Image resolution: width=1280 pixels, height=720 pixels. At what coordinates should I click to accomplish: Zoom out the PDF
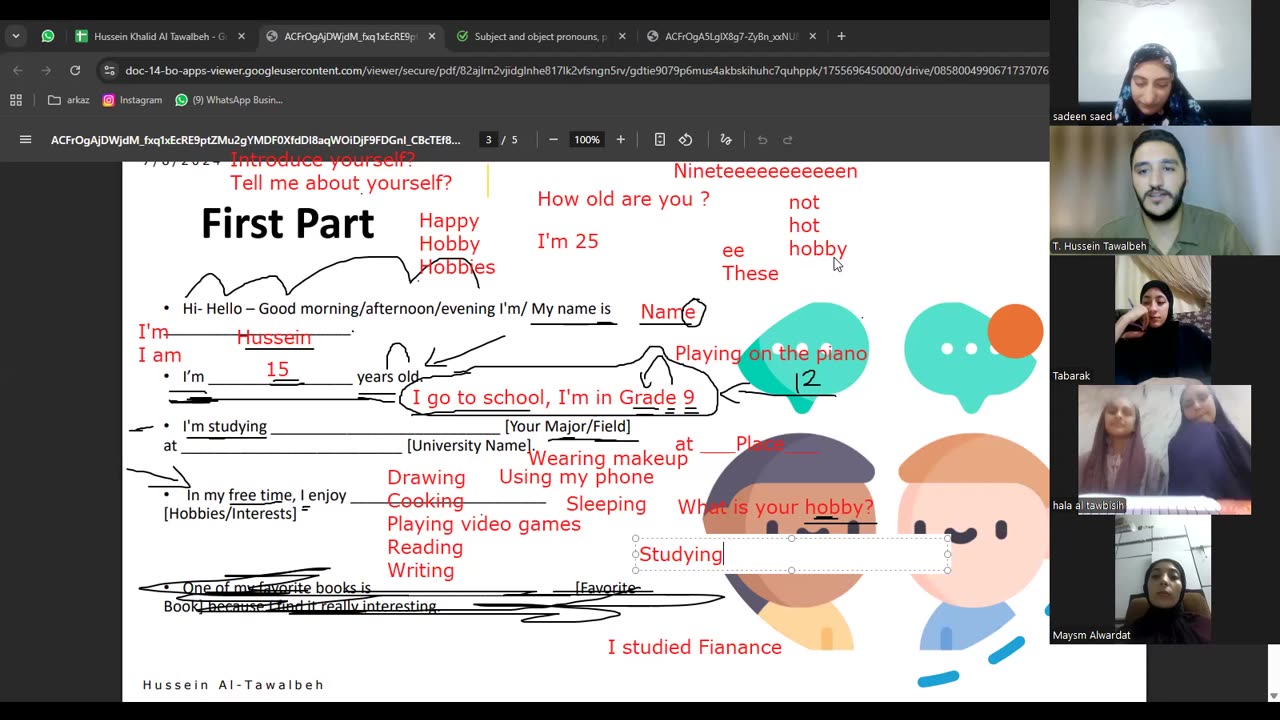553,140
